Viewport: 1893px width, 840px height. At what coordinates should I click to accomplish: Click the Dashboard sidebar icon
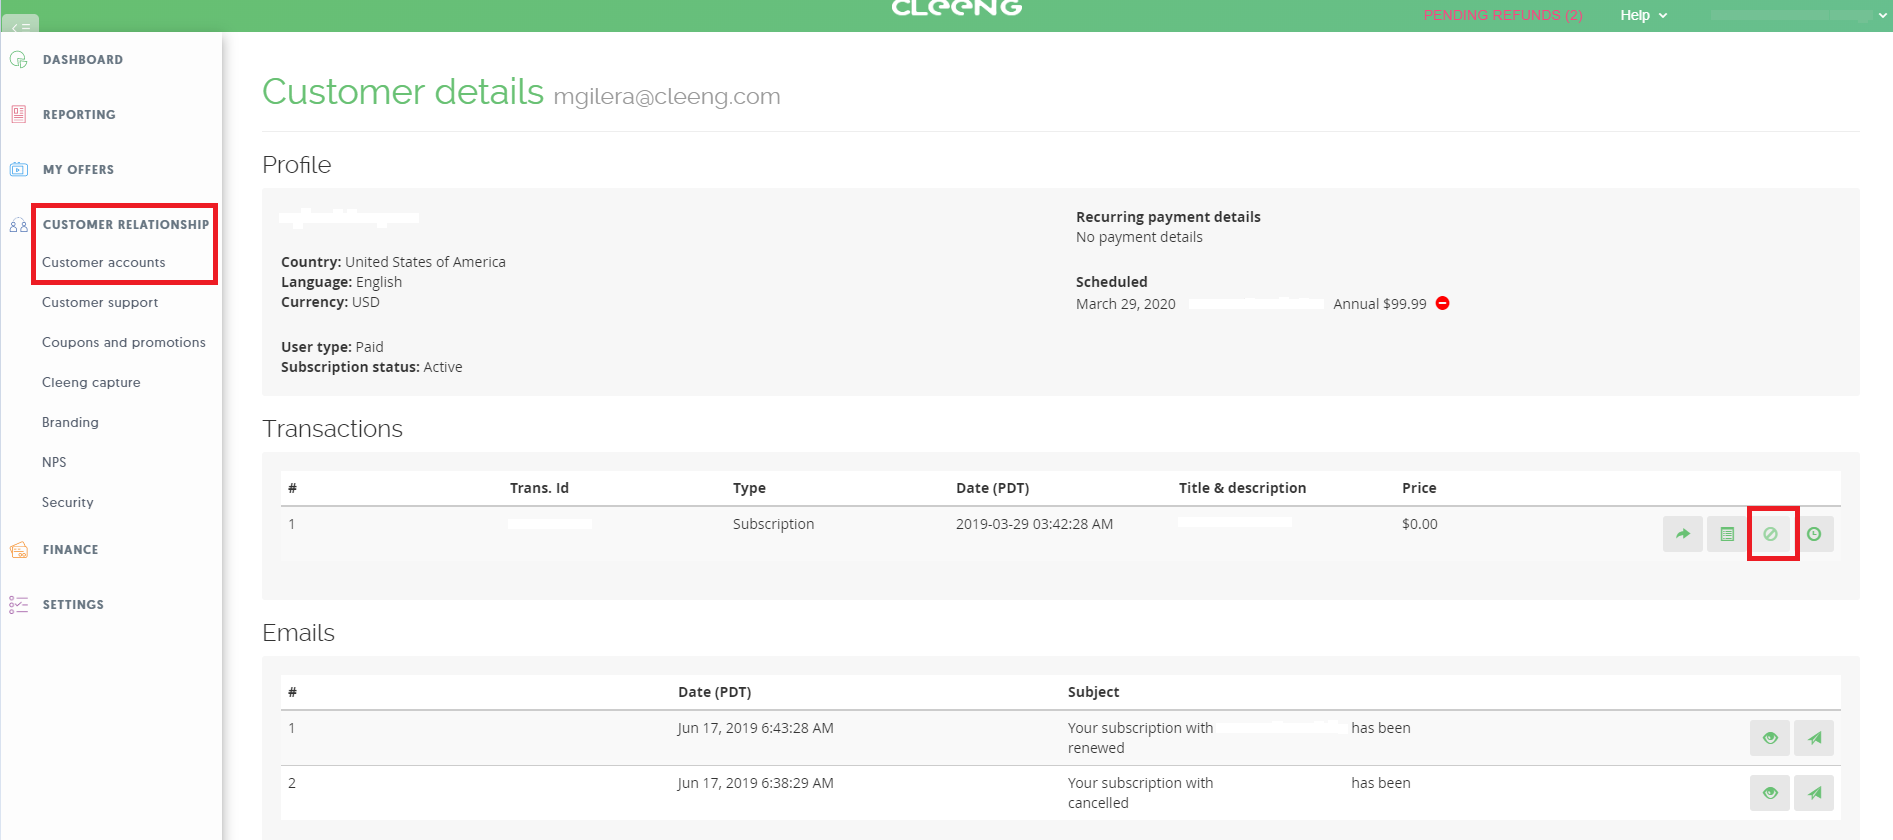pyautogui.click(x=18, y=60)
